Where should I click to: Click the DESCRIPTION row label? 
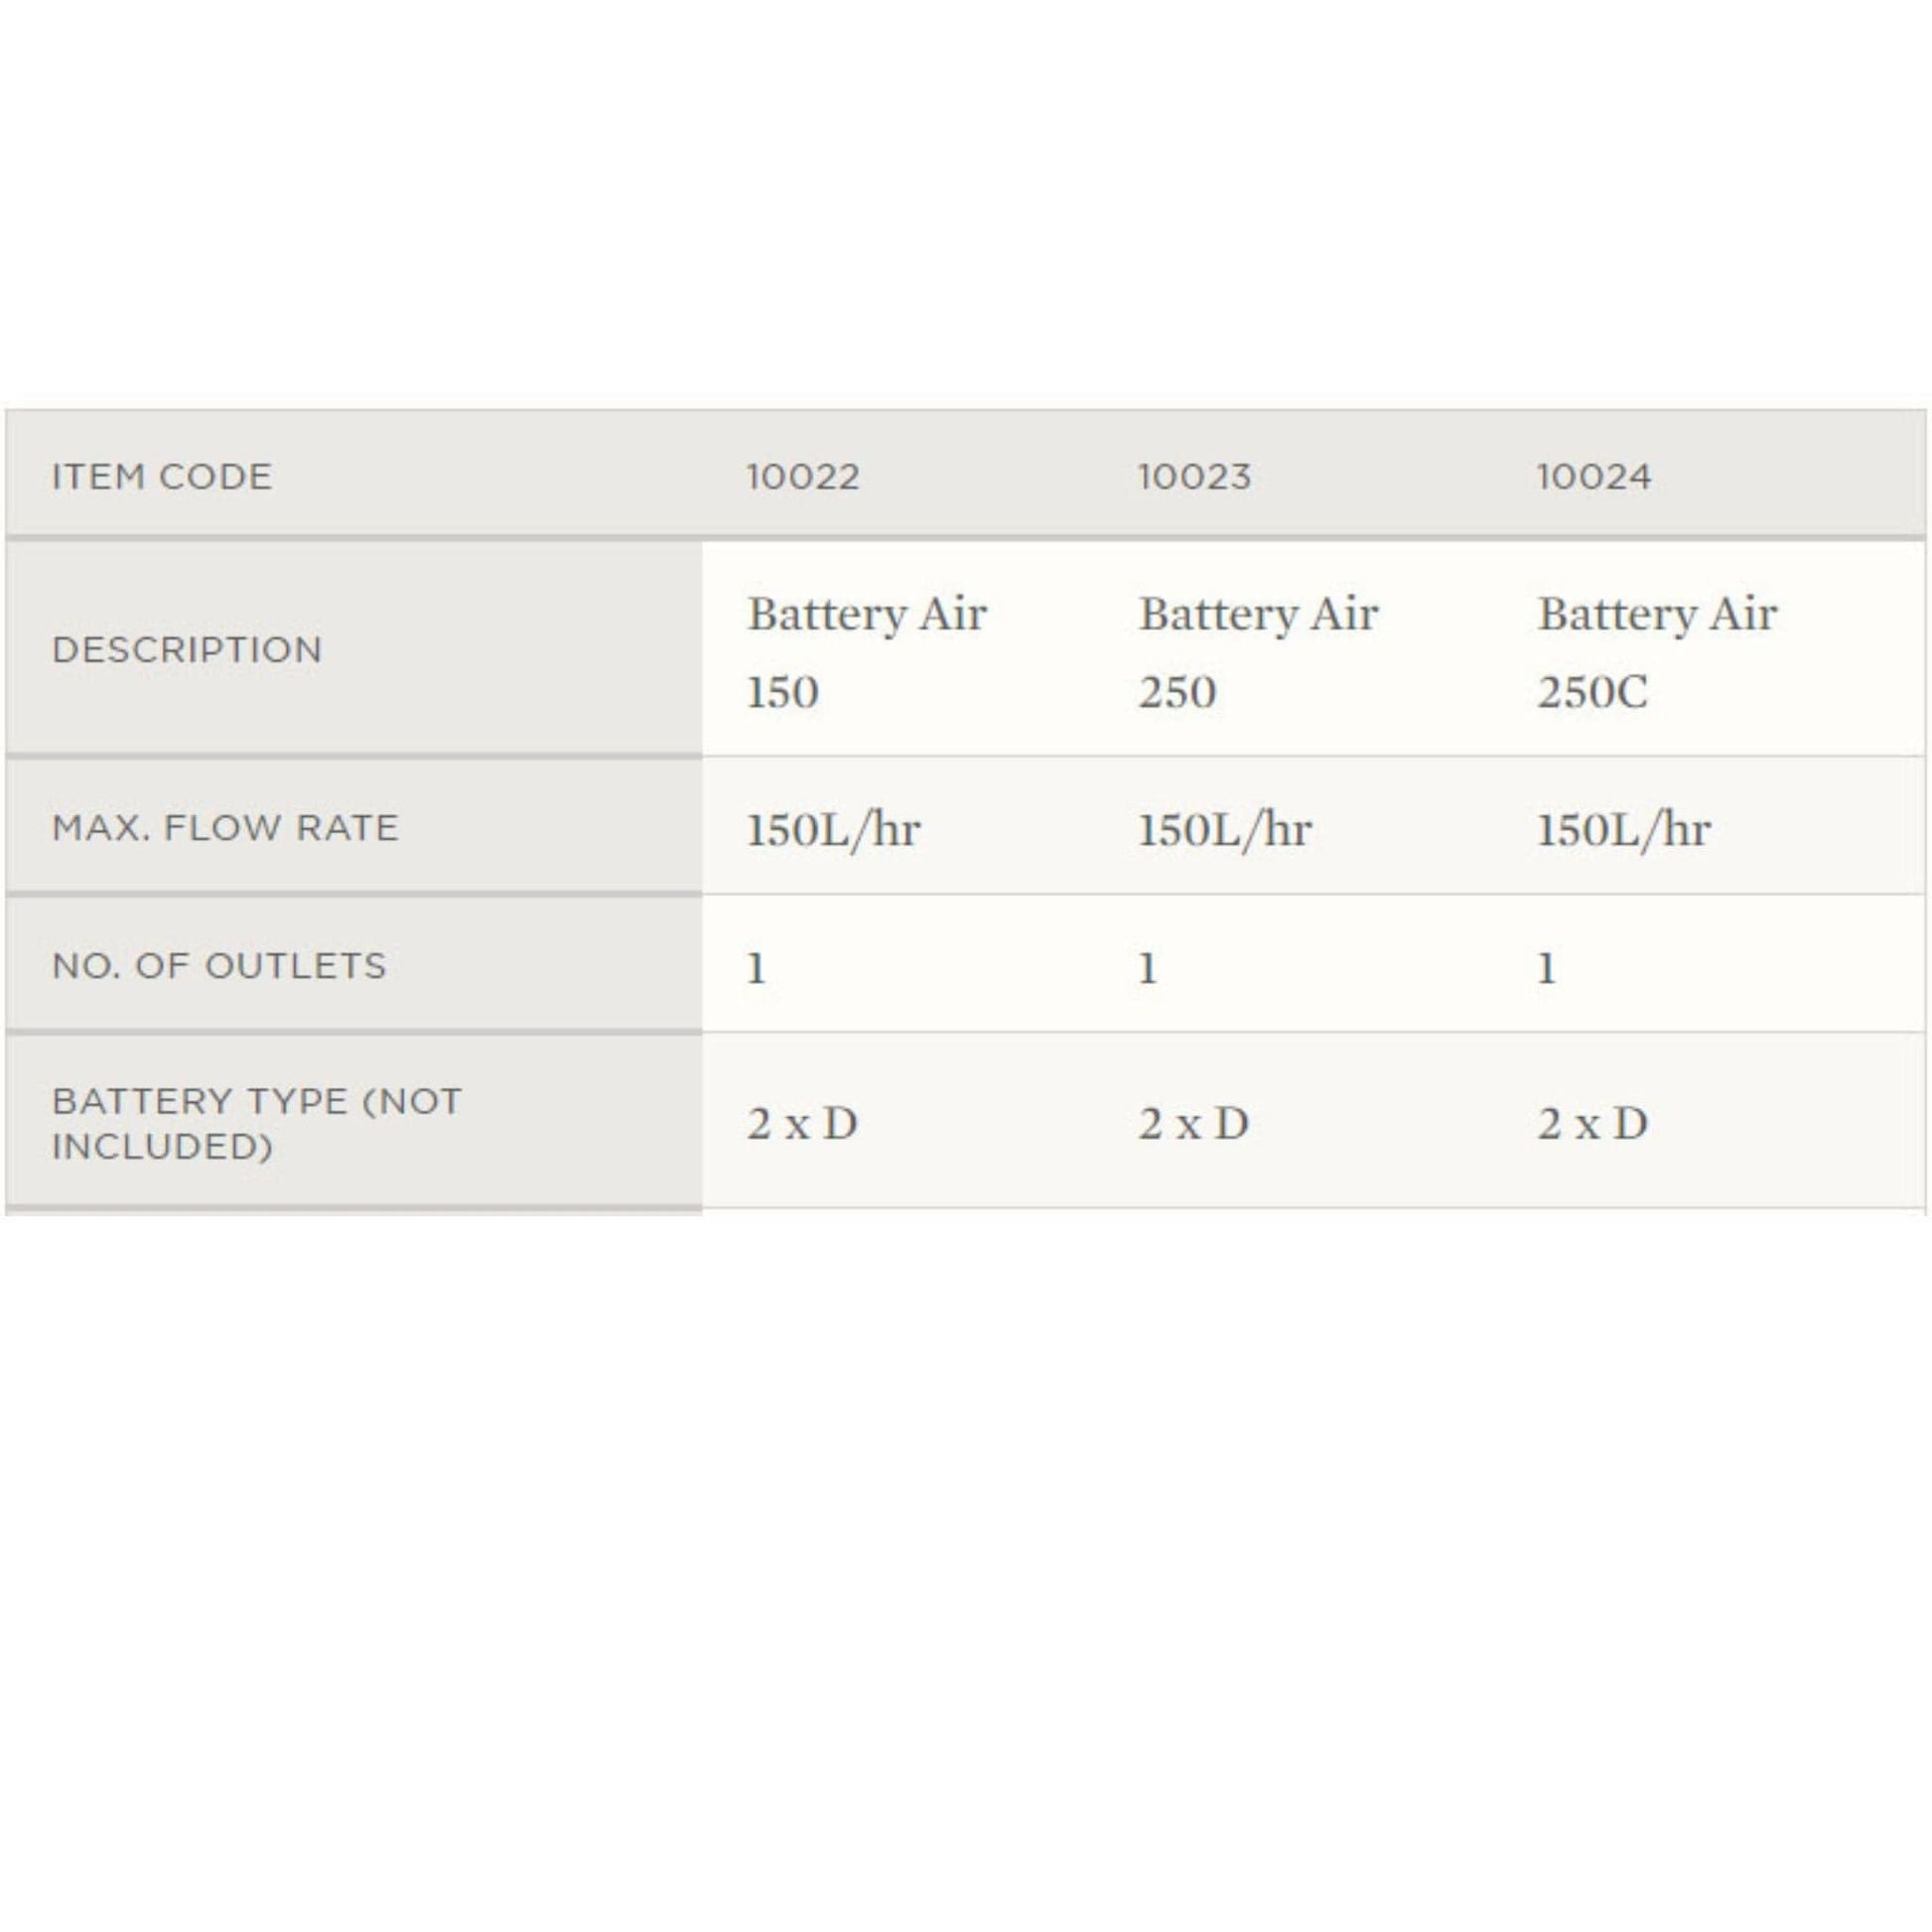pyautogui.click(x=187, y=650)
